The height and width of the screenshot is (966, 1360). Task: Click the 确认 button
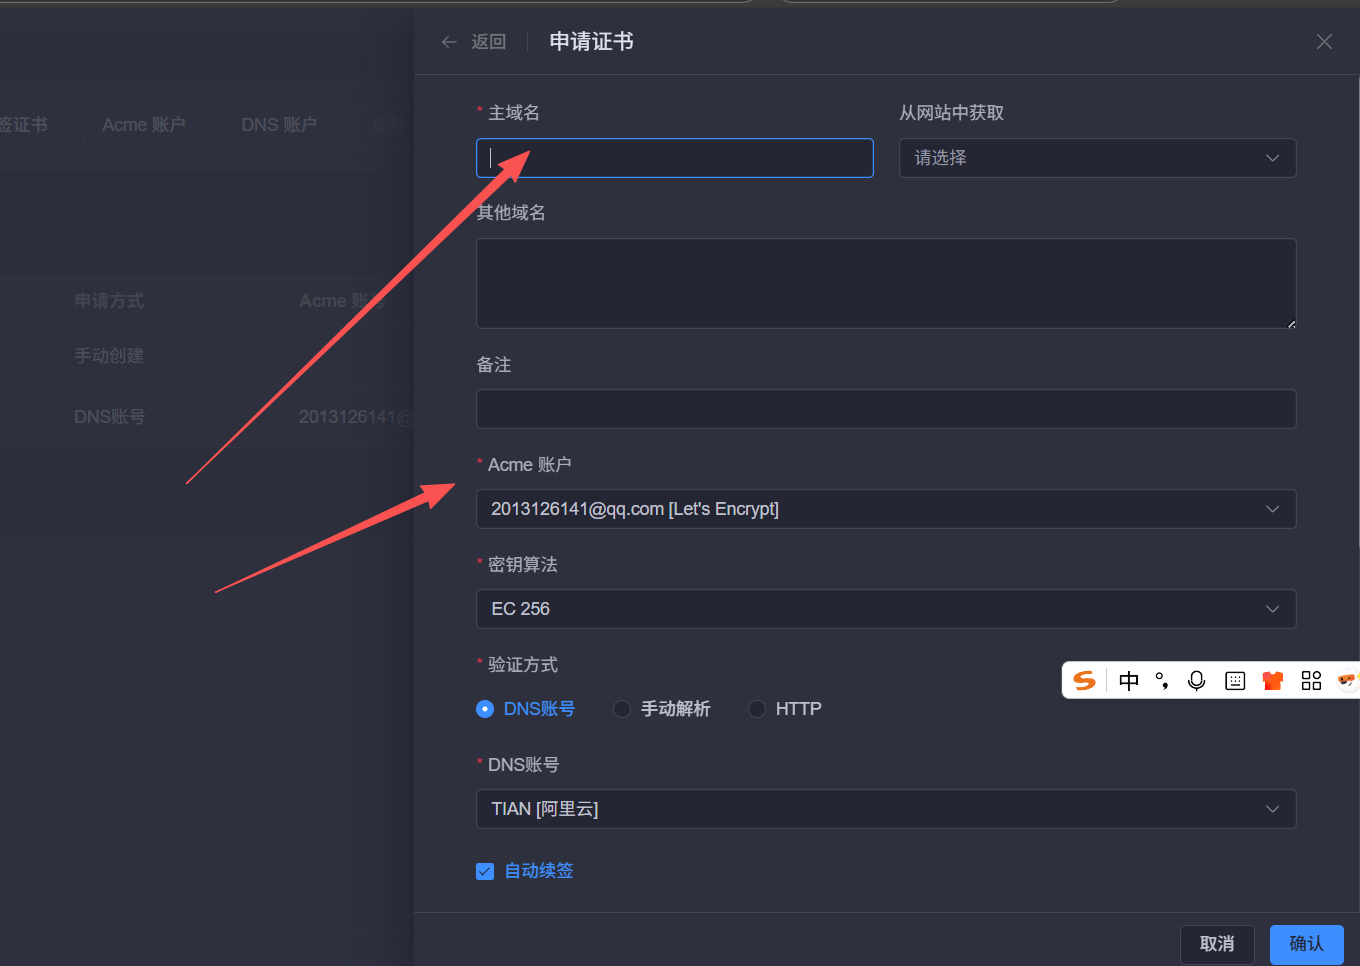click(x=1306, y=944)
